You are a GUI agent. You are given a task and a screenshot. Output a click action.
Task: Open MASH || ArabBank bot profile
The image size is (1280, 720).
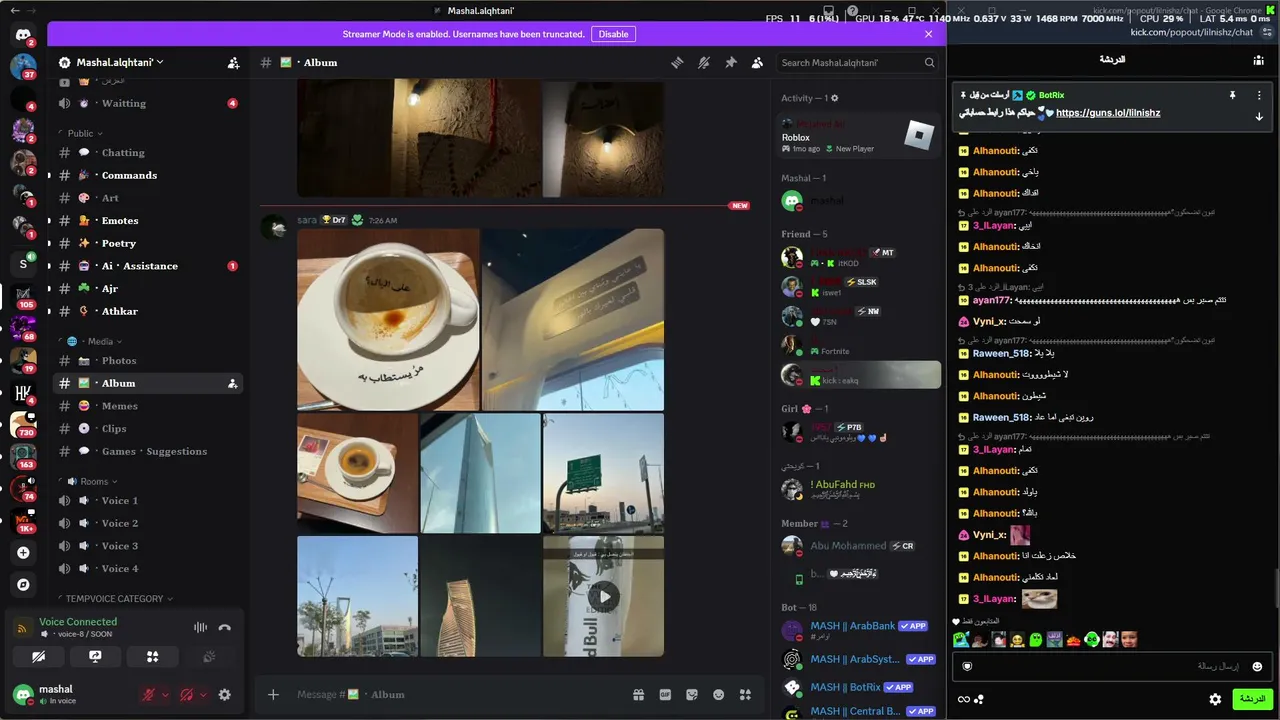tap(859, 630)
